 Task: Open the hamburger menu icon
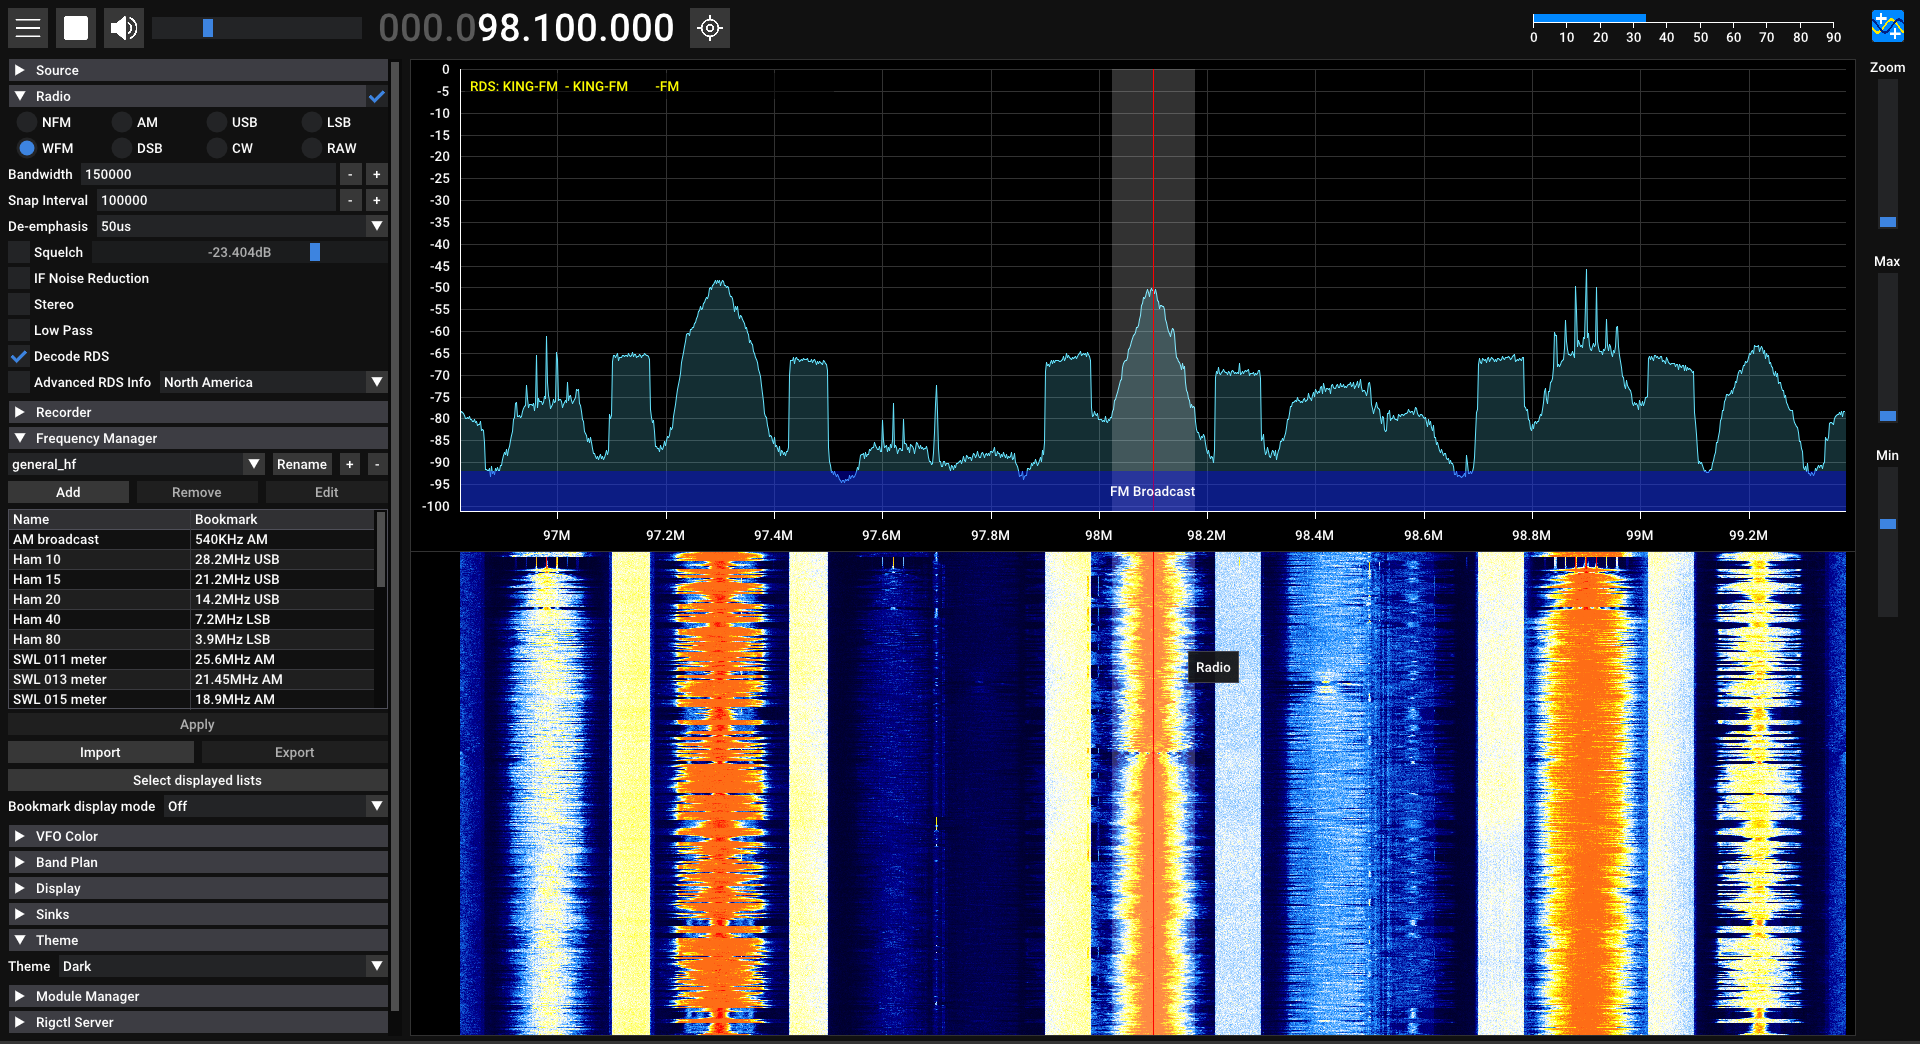pyautogui.click(x=28, y=28)
